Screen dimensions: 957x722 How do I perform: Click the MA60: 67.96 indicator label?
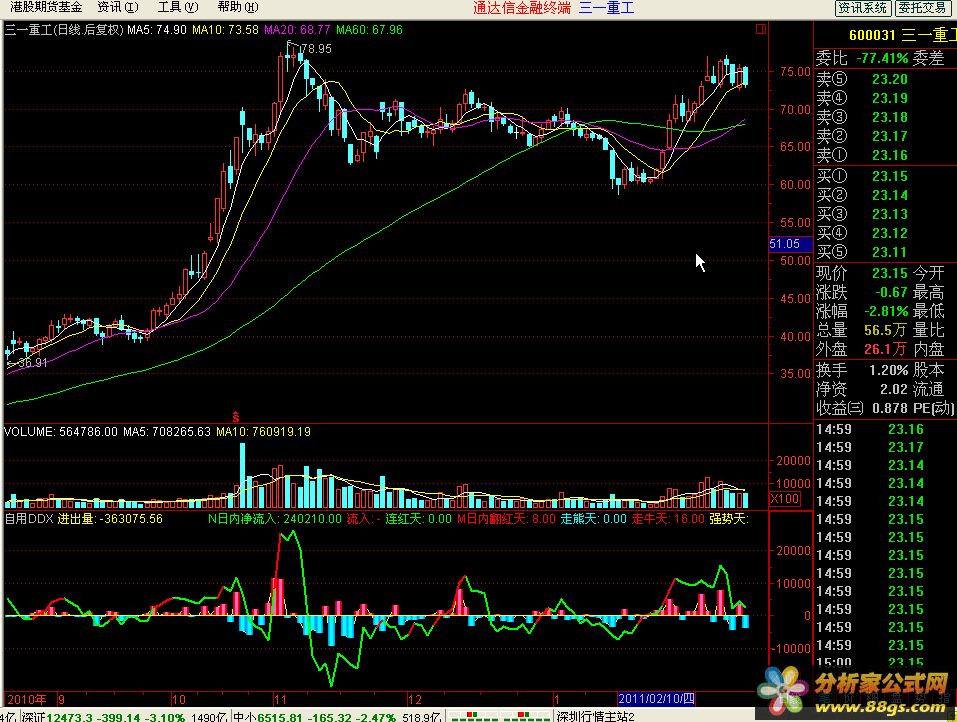coord(369,30)
